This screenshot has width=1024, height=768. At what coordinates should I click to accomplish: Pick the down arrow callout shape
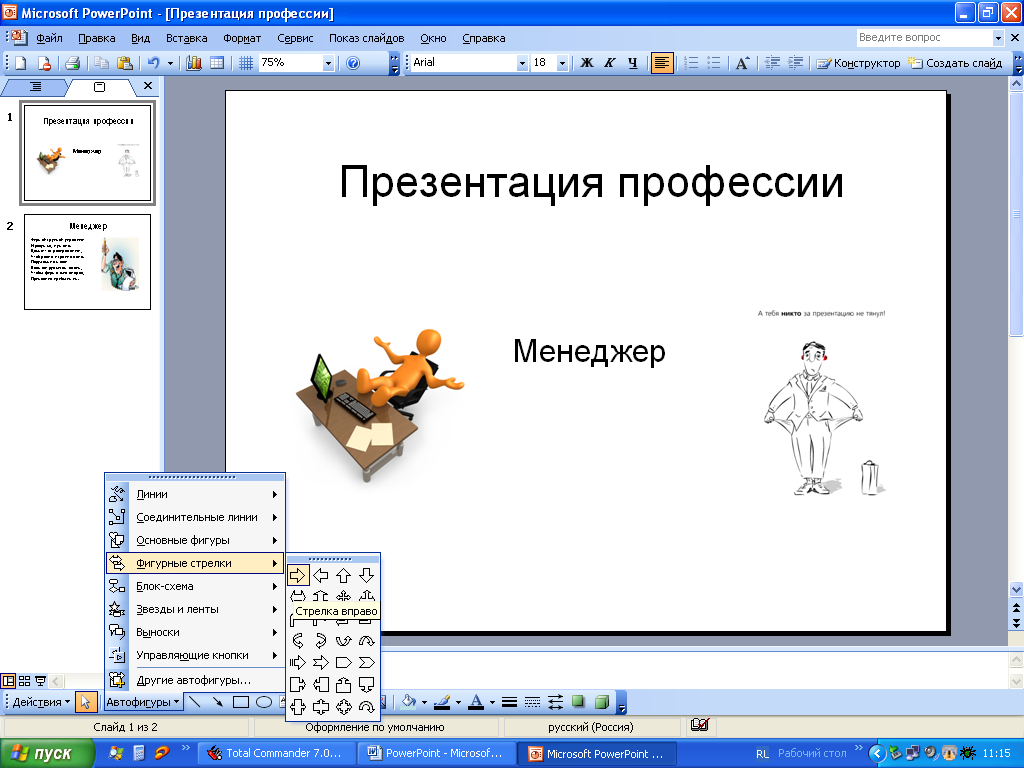(366, 684)
